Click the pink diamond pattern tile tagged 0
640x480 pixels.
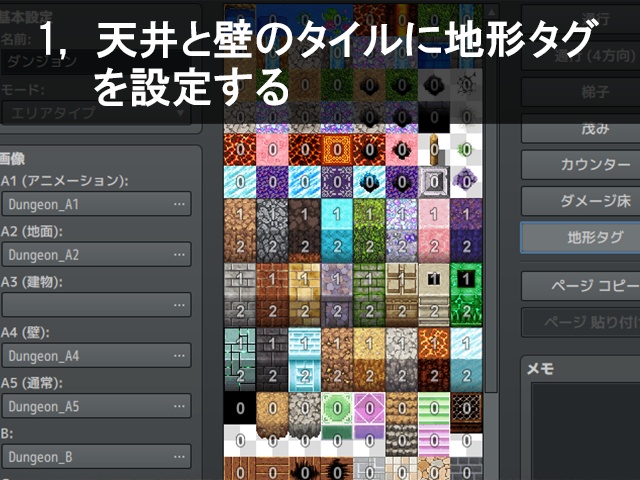369,408
